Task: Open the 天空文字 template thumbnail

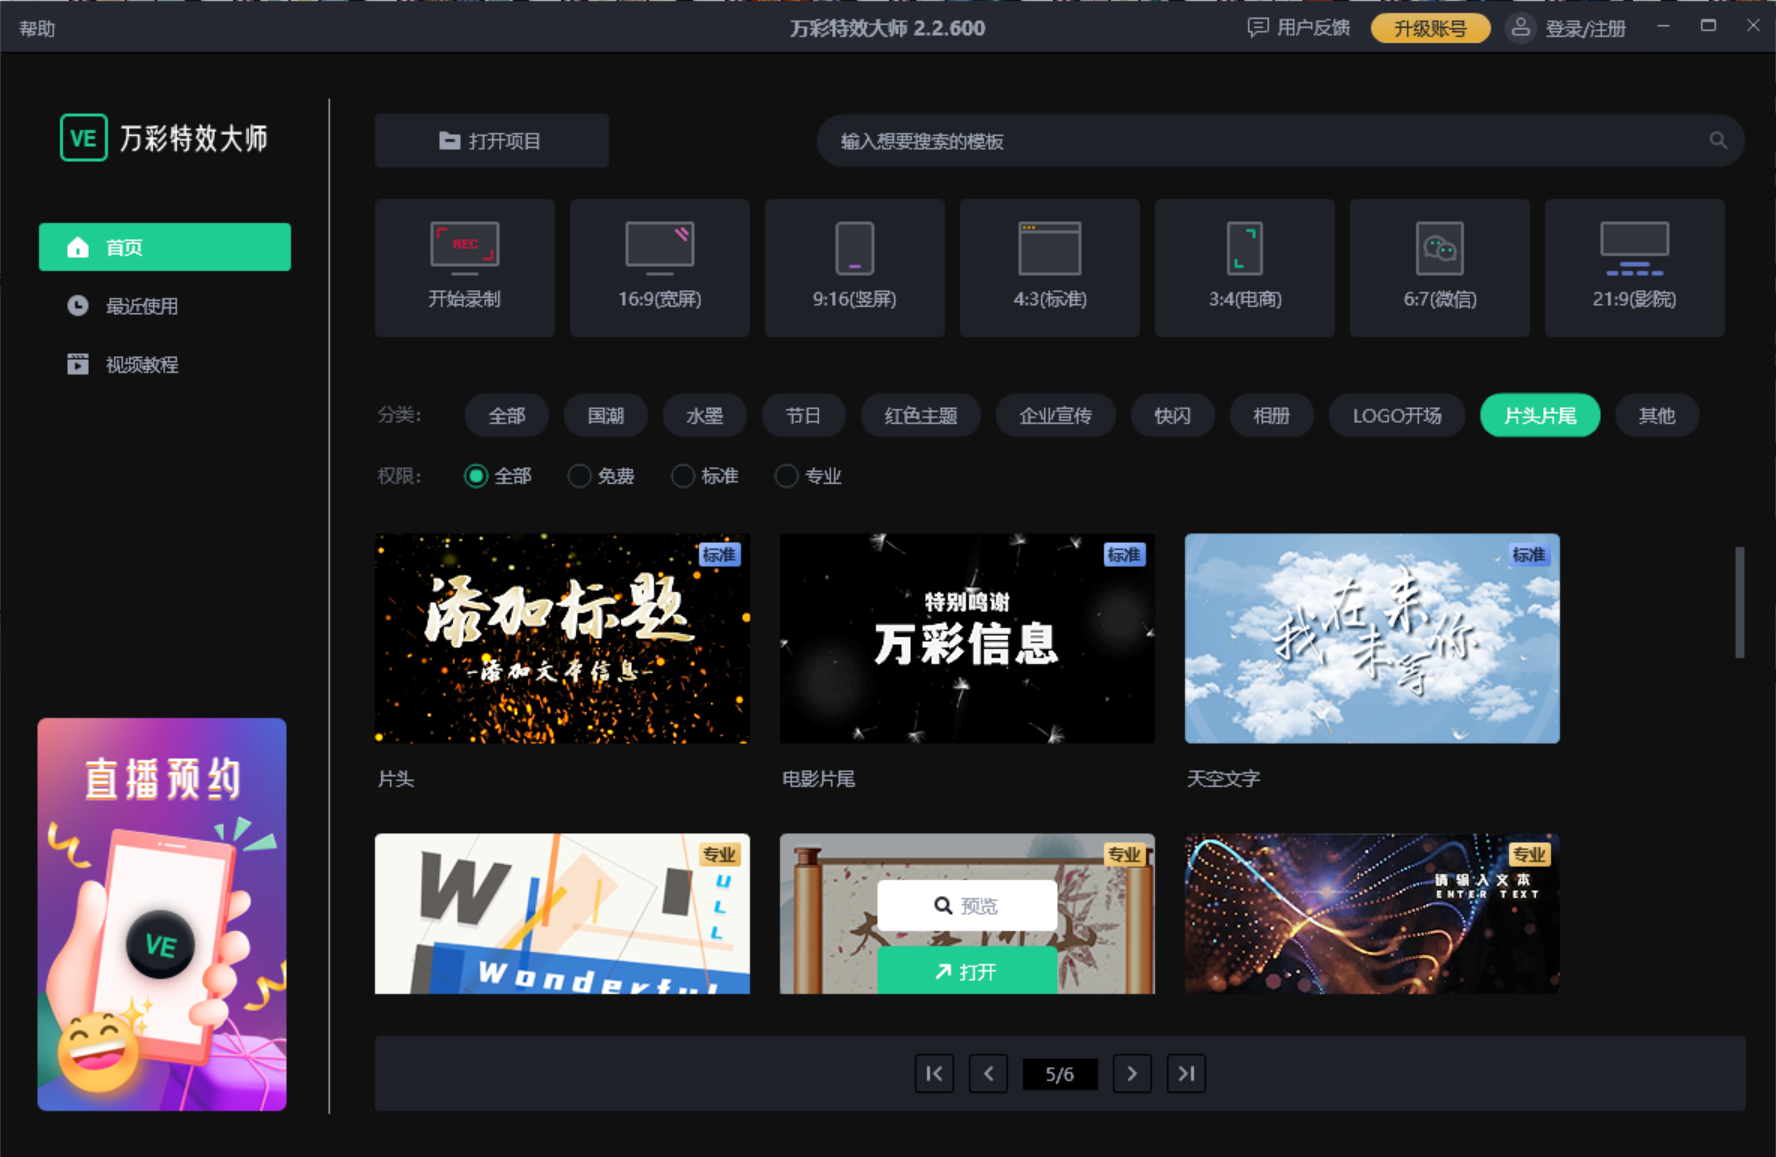Action: point(1371,638)
